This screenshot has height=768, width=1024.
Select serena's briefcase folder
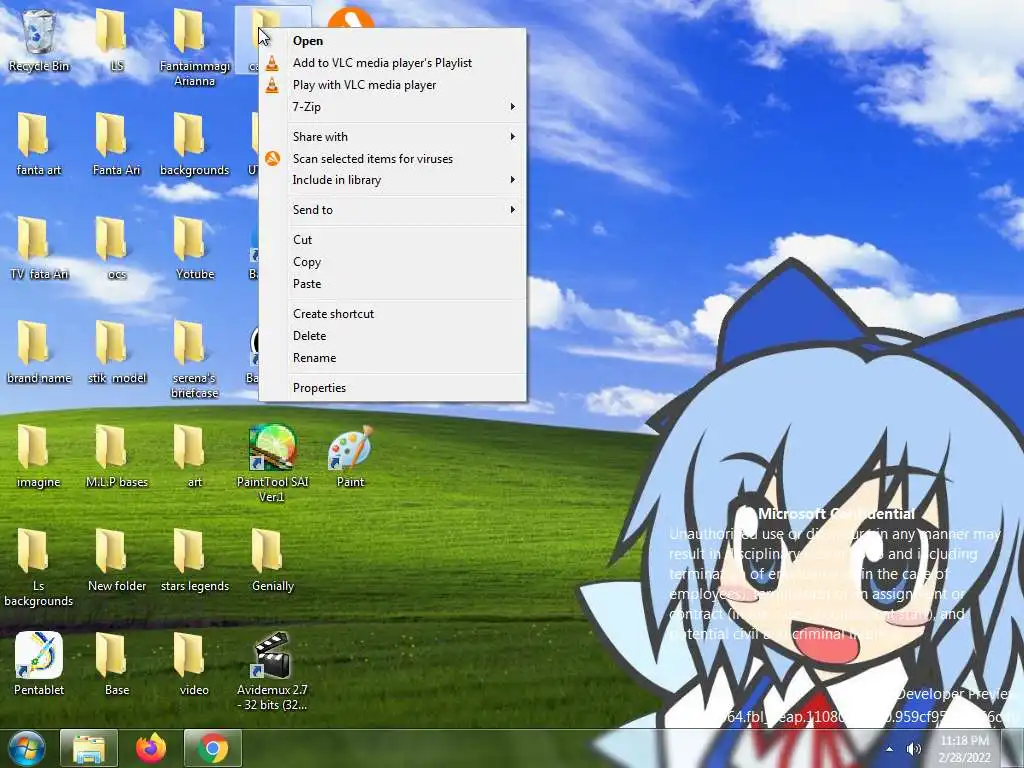click(195, 359)
